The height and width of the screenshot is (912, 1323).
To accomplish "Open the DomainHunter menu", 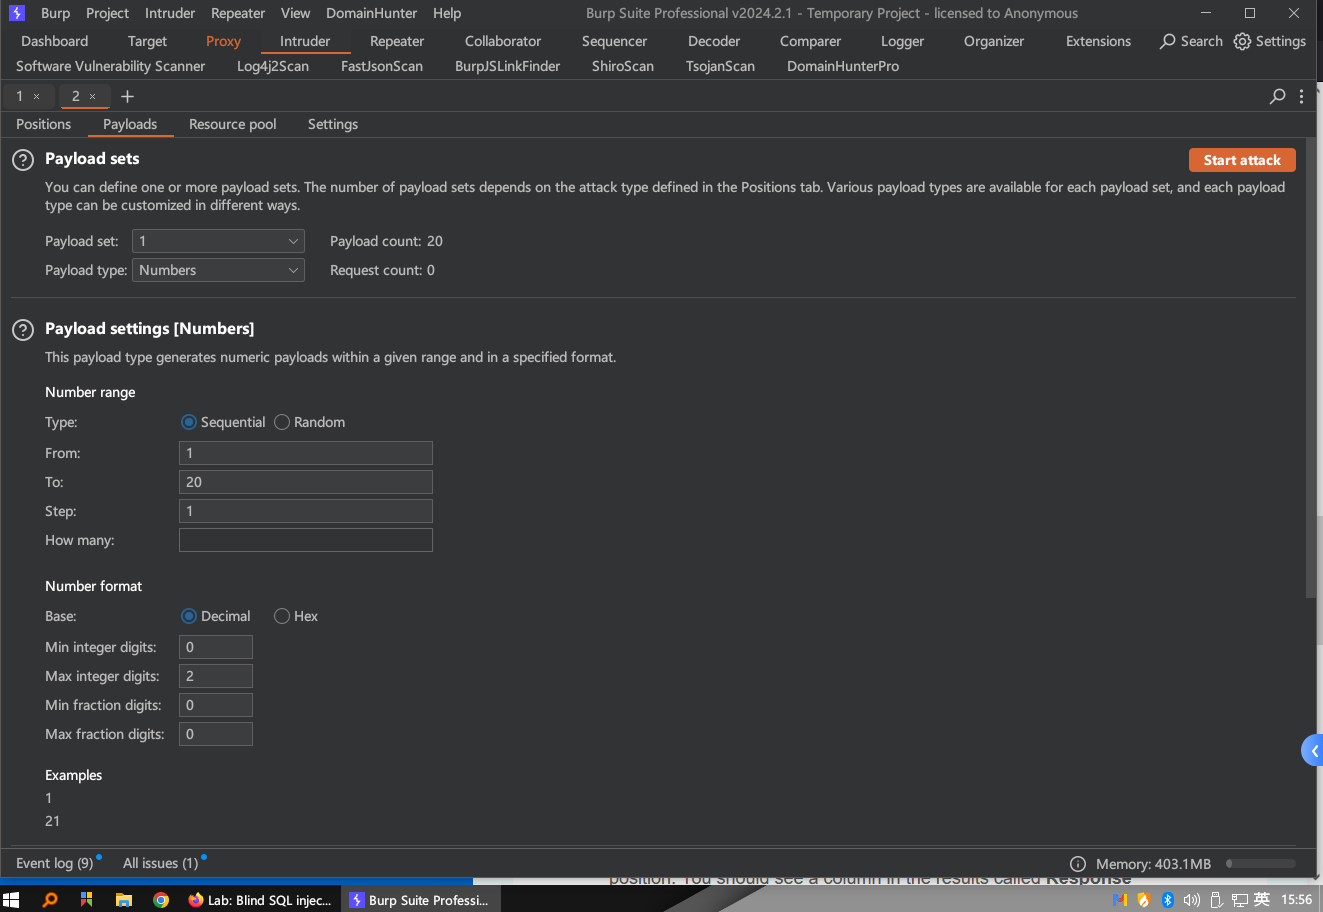I will point(371,13).
